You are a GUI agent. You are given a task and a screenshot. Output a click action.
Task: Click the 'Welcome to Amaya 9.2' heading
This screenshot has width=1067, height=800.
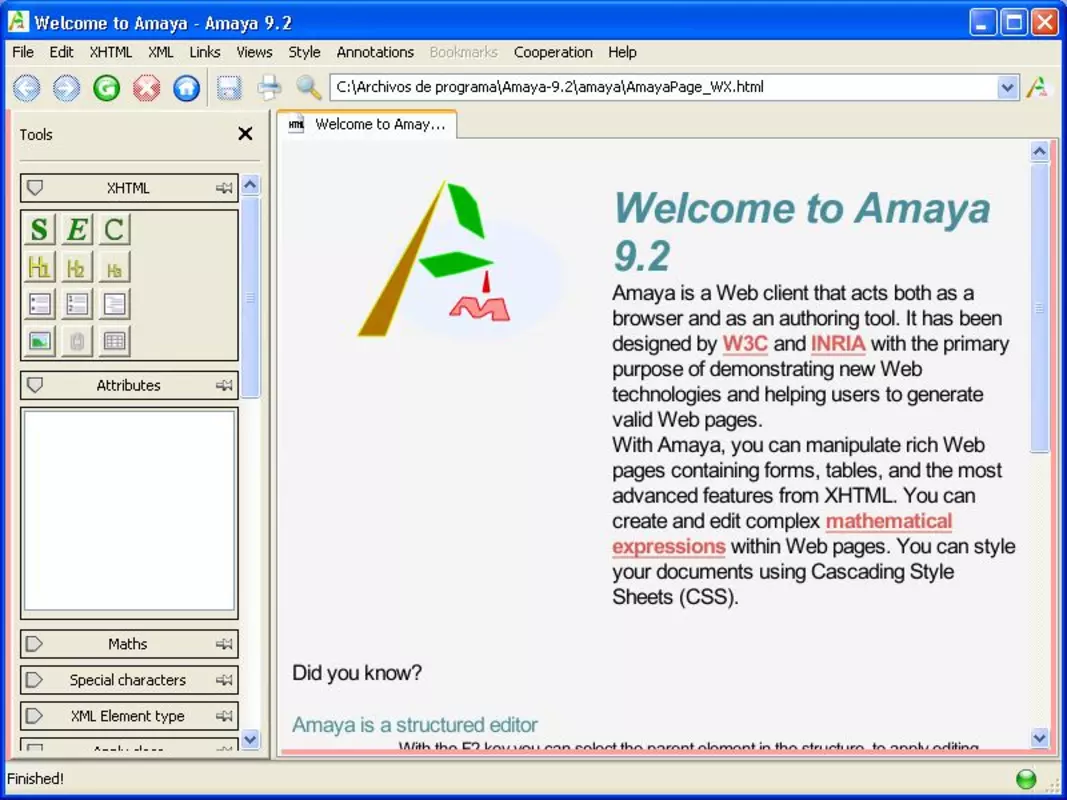802,231
